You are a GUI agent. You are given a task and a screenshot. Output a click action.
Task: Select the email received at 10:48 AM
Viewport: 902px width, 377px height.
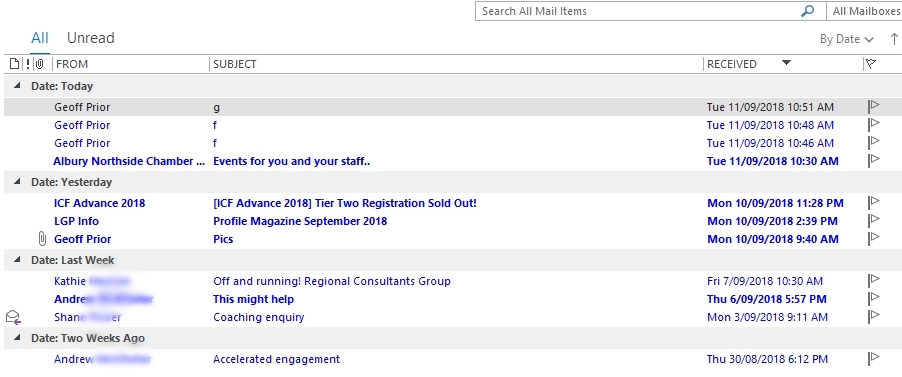[770, 125]
